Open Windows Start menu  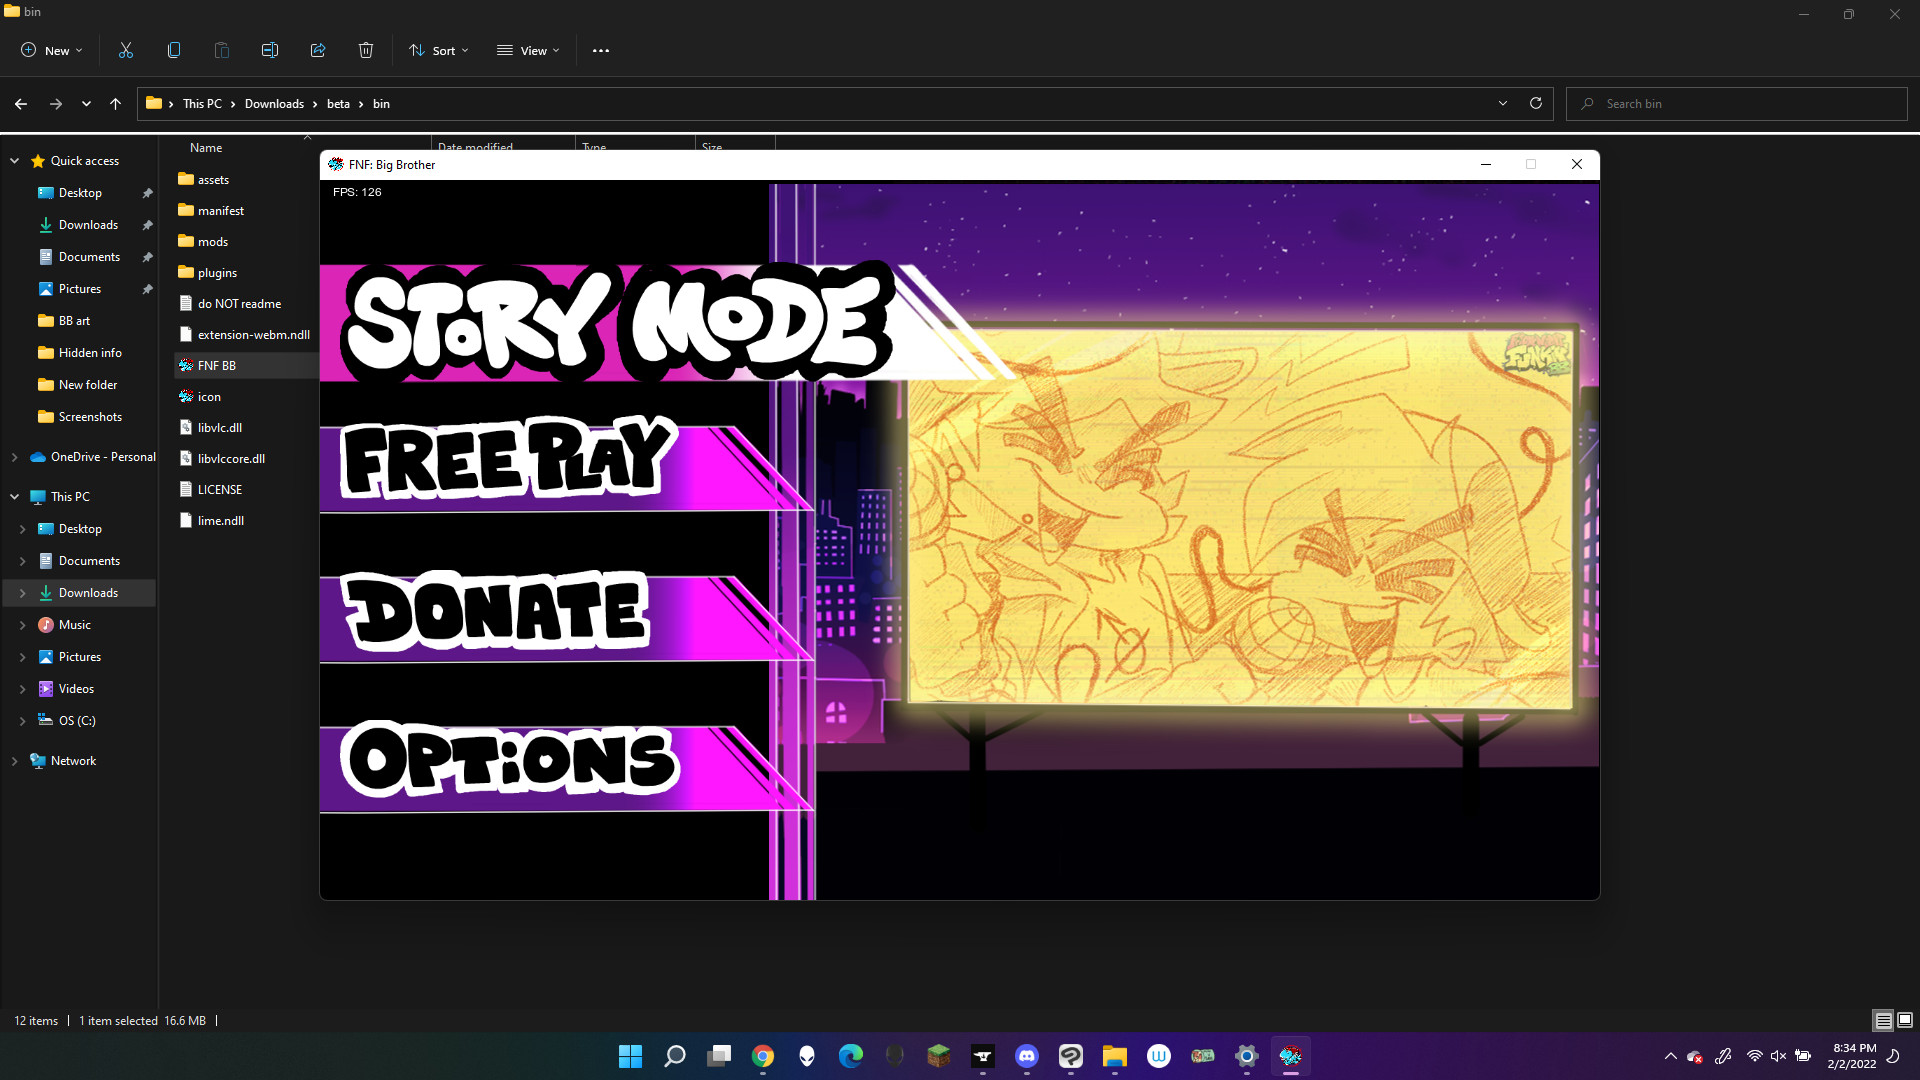click(631, 1056)
